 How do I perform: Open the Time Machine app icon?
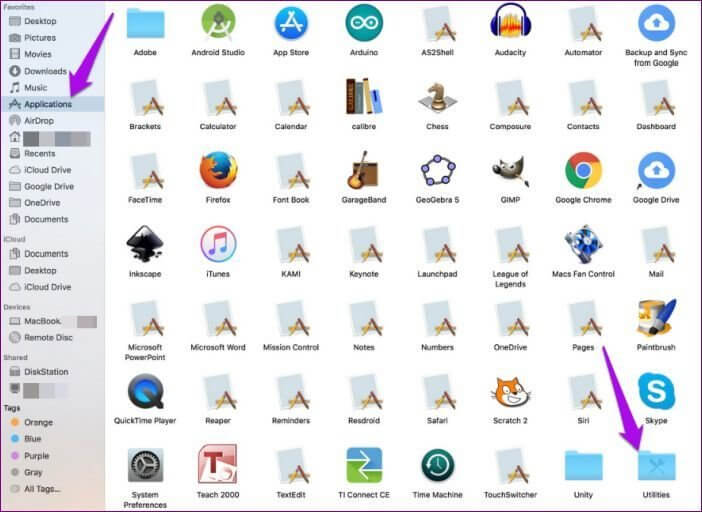pos(437,466)
